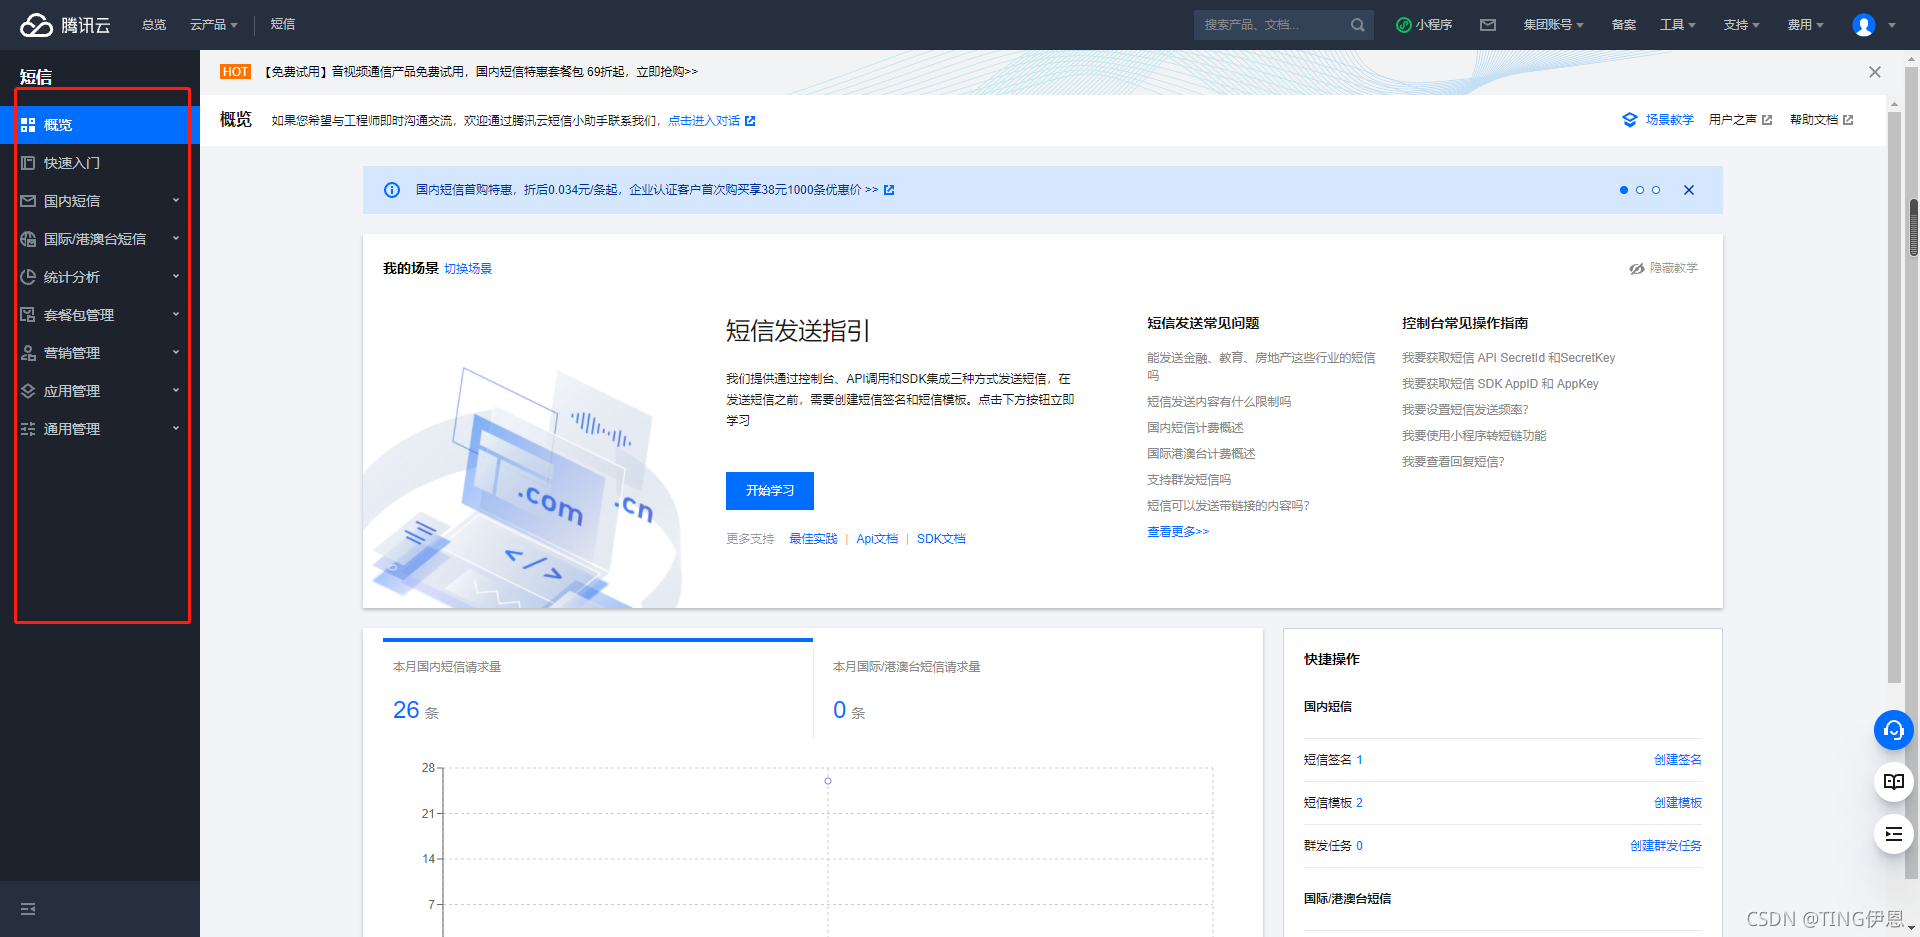
Task: Click the 国内短信 envelope icon
Action: [x=28, y=201]
